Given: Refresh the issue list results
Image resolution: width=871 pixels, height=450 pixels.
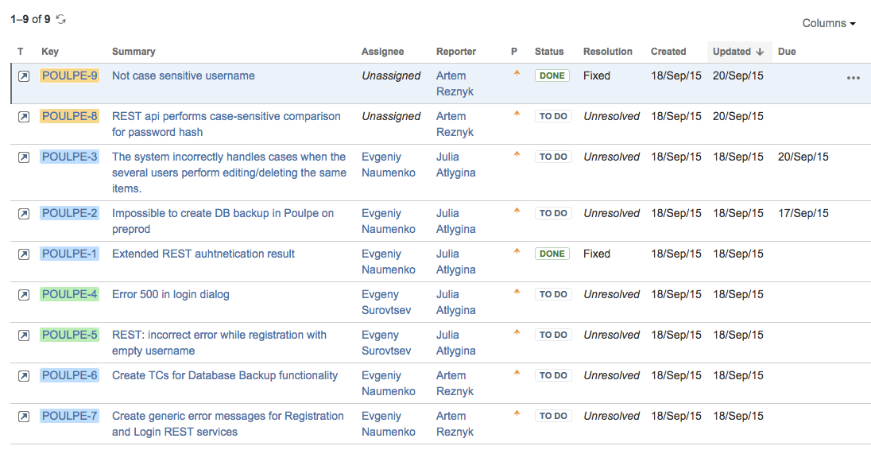Looking at the screenshot, I should tap(61, 19).
